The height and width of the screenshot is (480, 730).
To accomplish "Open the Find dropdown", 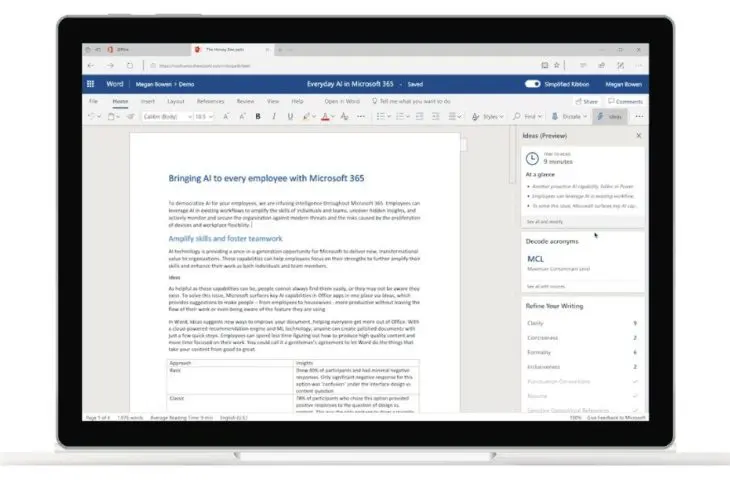I will [x=527, y=116].
